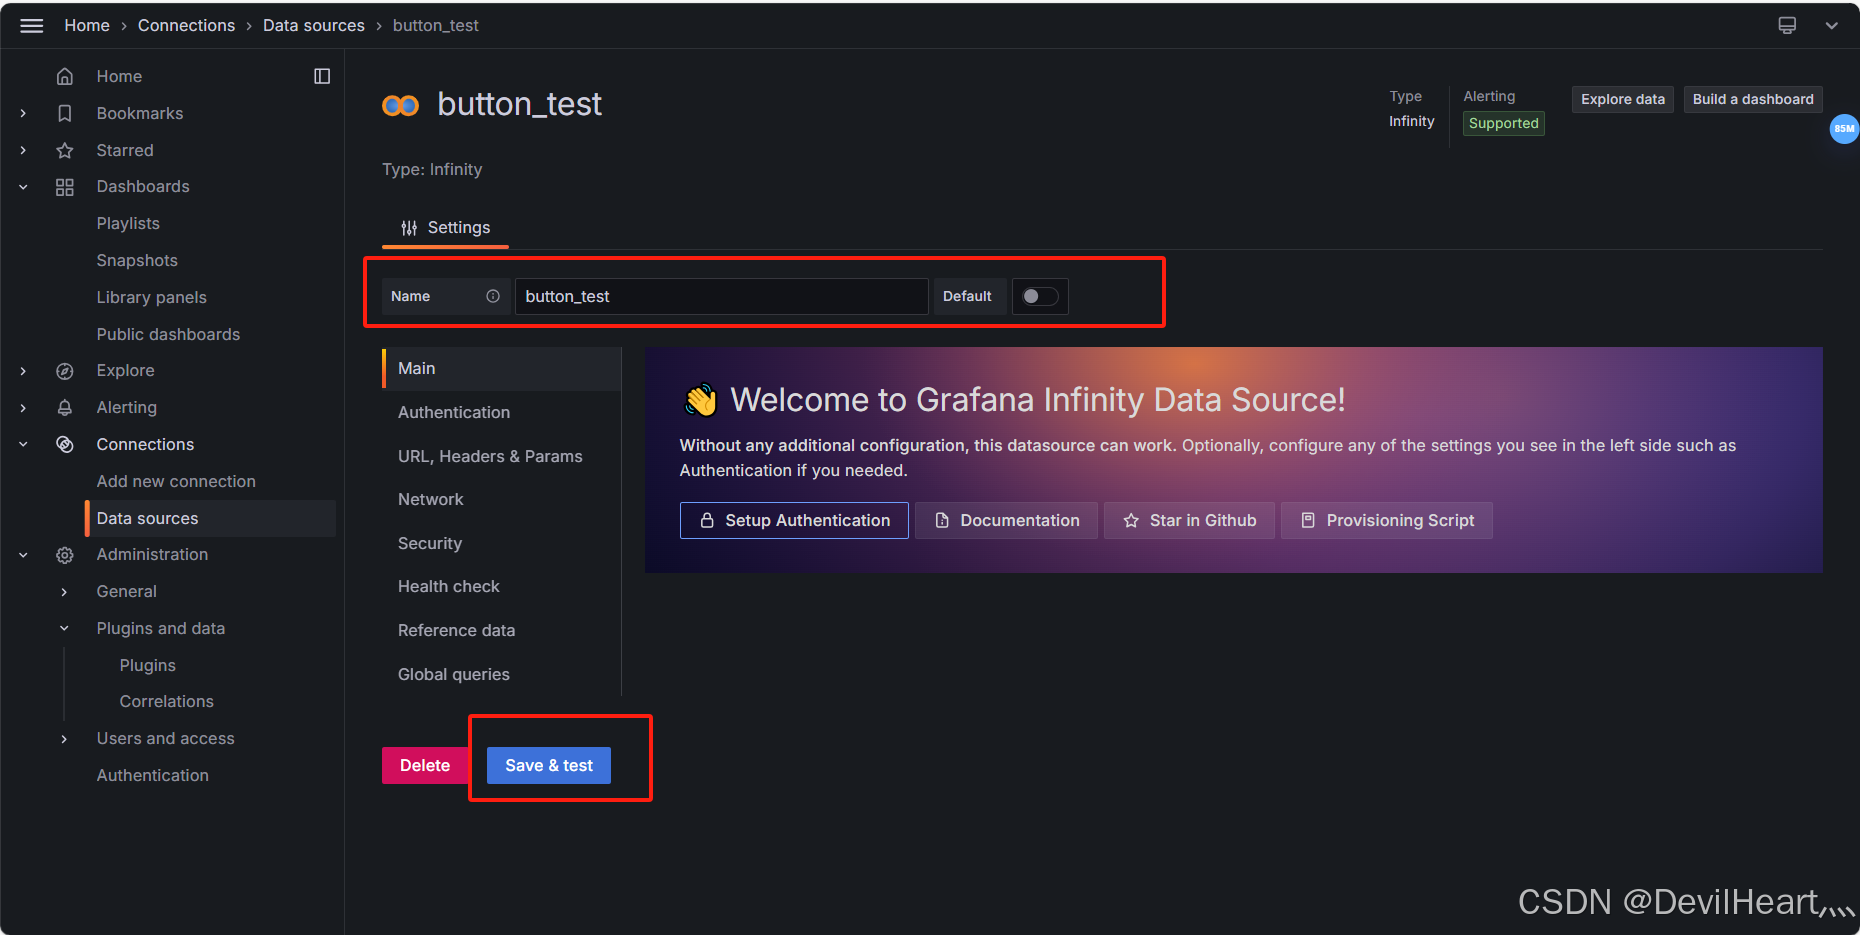Click the dock sidebar panel icon
Image resolution: width=1860 pixels, height=935 pixels.
coord(322,76)
